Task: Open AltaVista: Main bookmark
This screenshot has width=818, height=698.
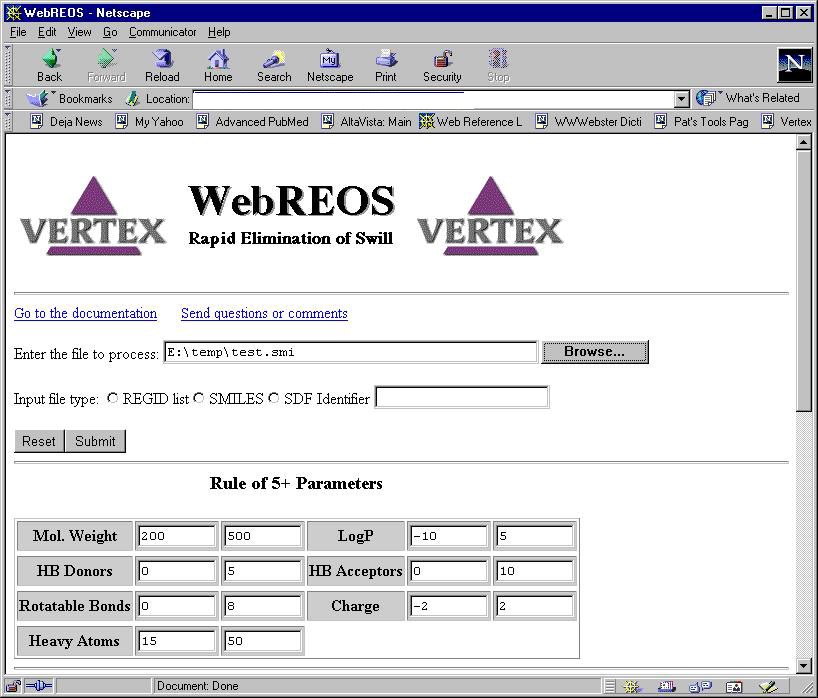Action: [366, 122]
